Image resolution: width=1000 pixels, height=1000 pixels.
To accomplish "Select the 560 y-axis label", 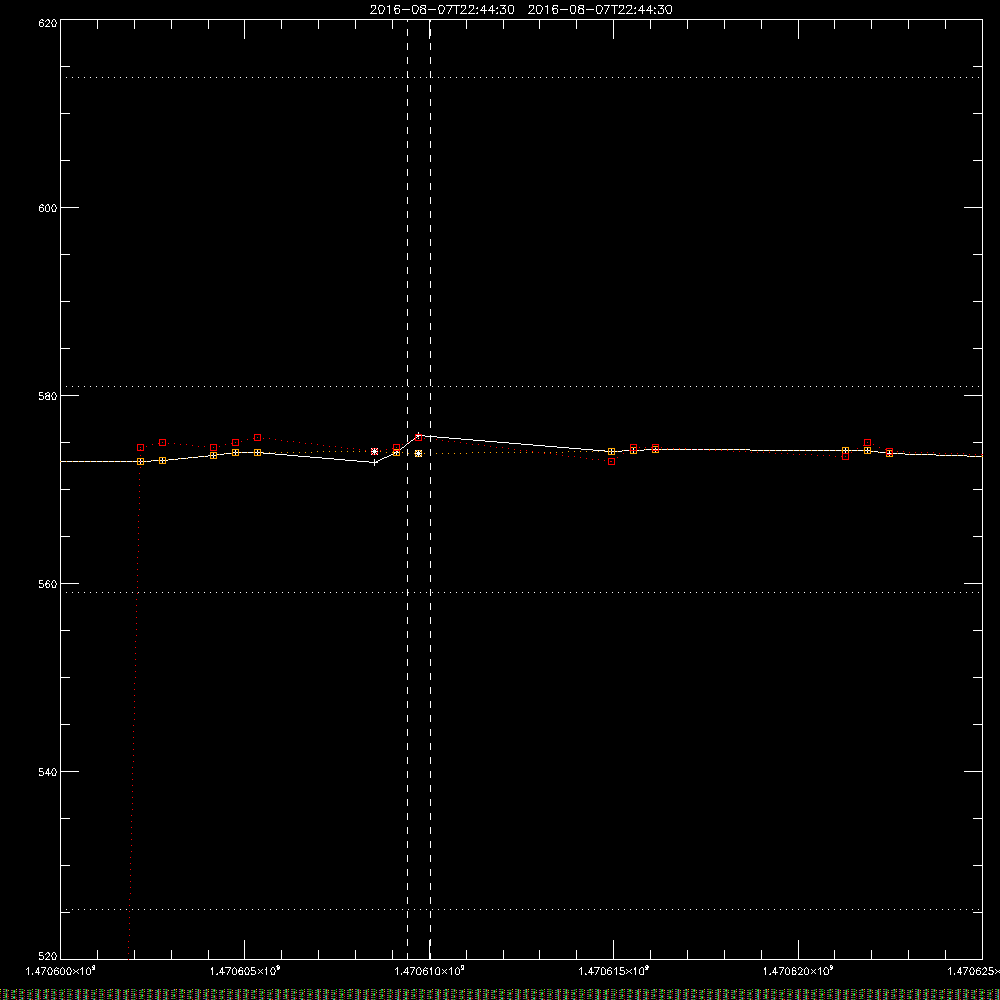I will click(48, 584).
